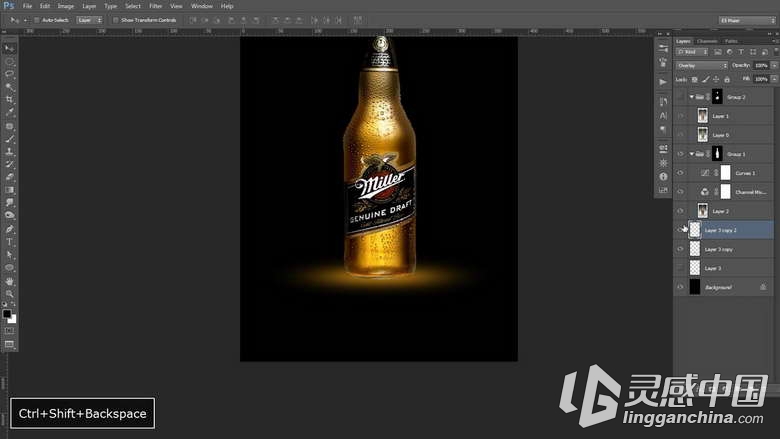Select the History Brush tool
The image size is (780, 439).
coord(9,165)
